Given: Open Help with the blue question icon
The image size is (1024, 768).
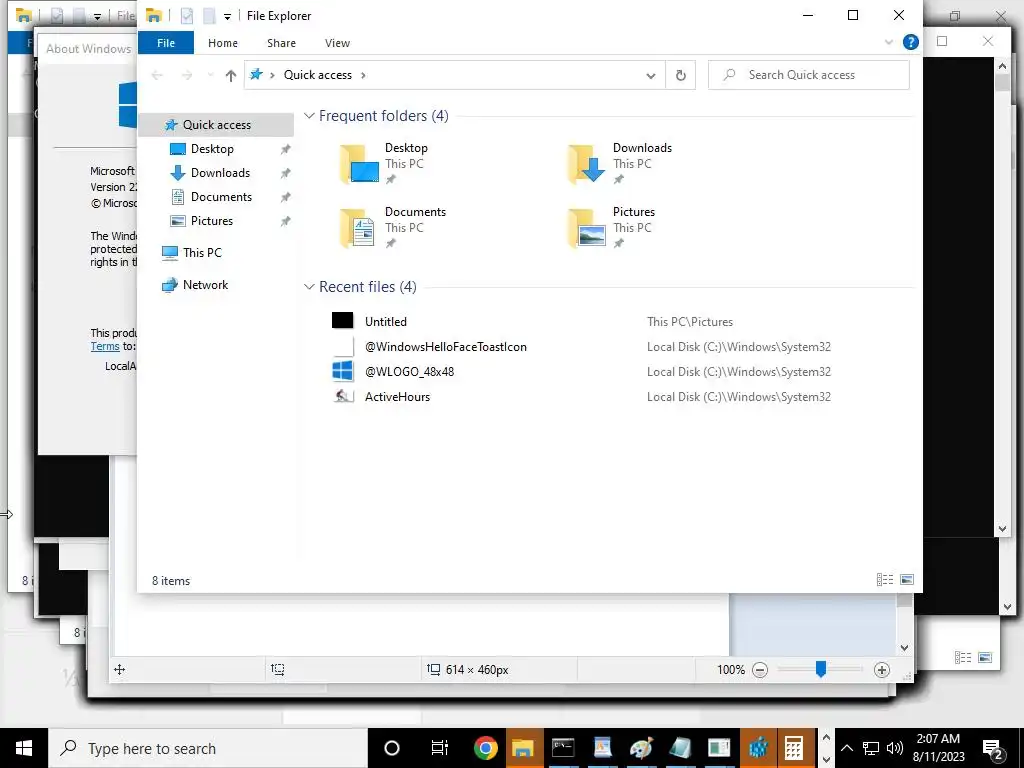Looking at the screenshot, I should [910, 42].
